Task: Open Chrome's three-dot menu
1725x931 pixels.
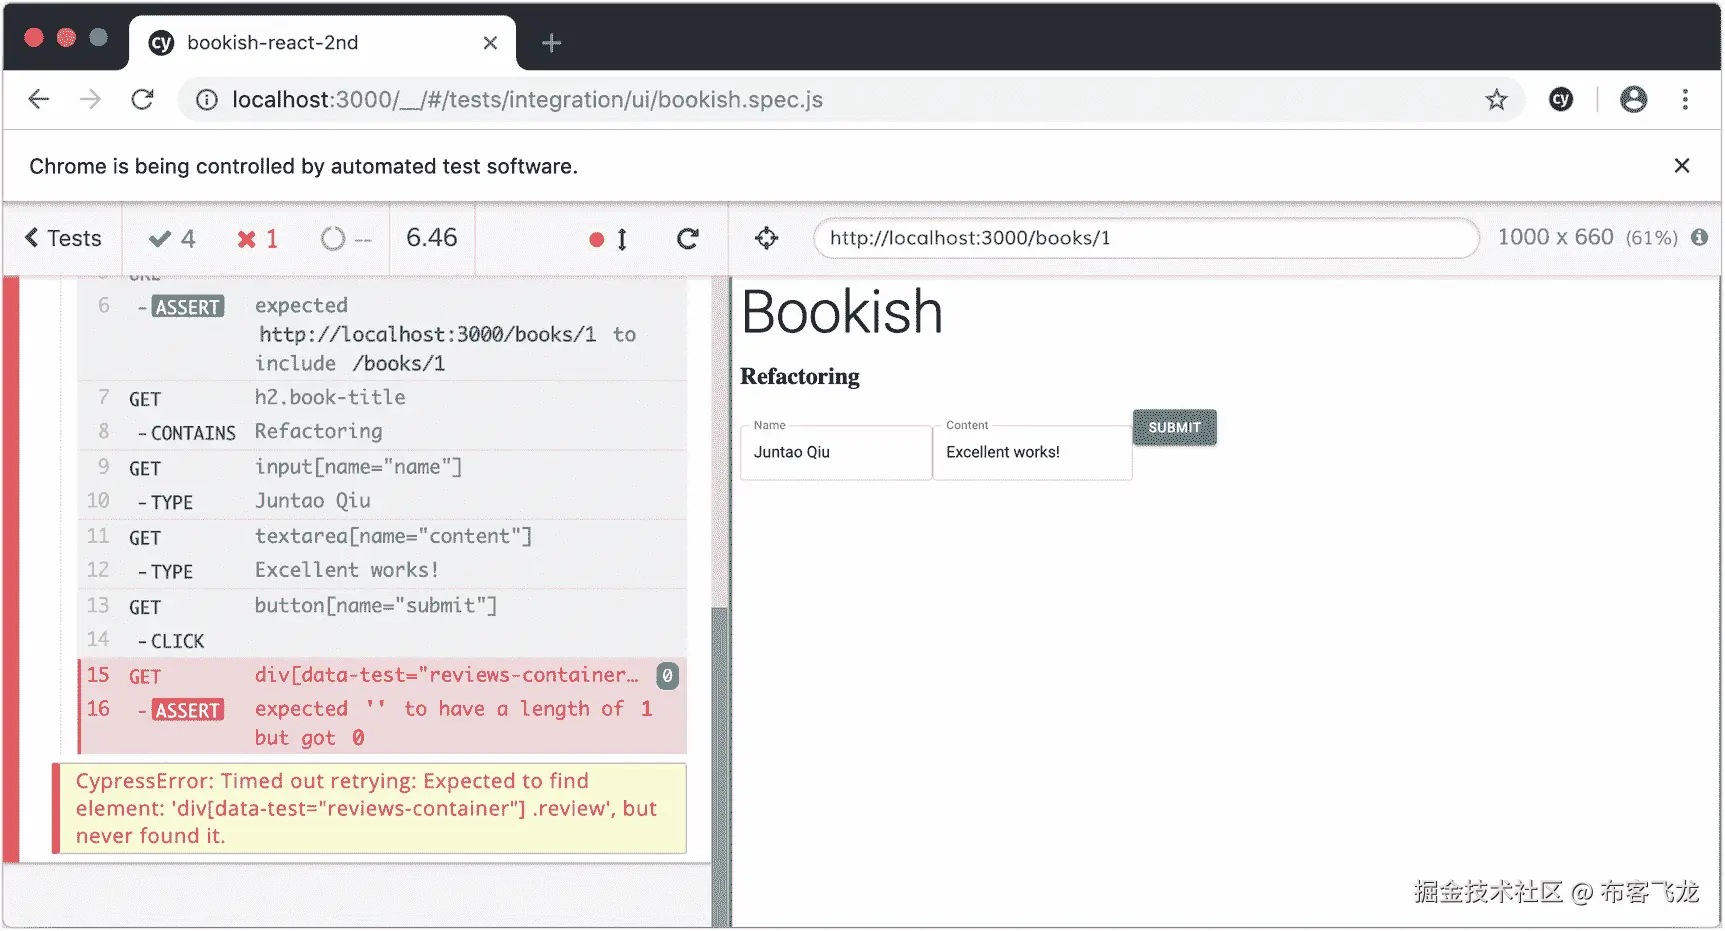Action: (x=1685, y=99)
